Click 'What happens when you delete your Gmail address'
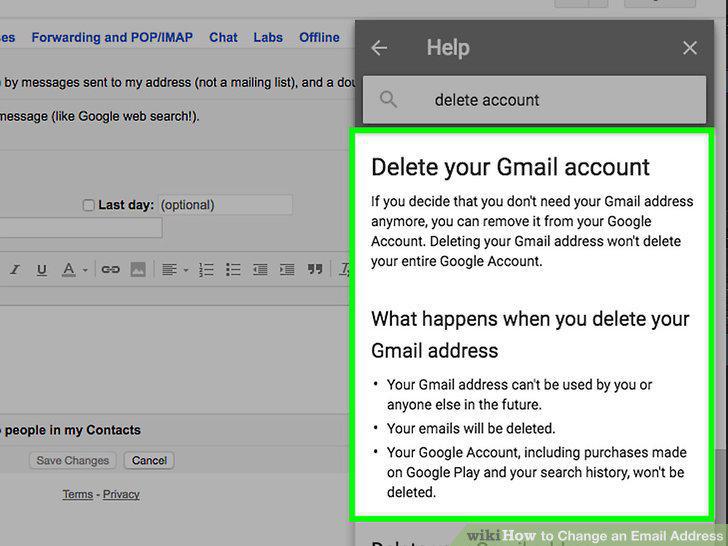This screenshot has width=728, height=546. [530, 334]
